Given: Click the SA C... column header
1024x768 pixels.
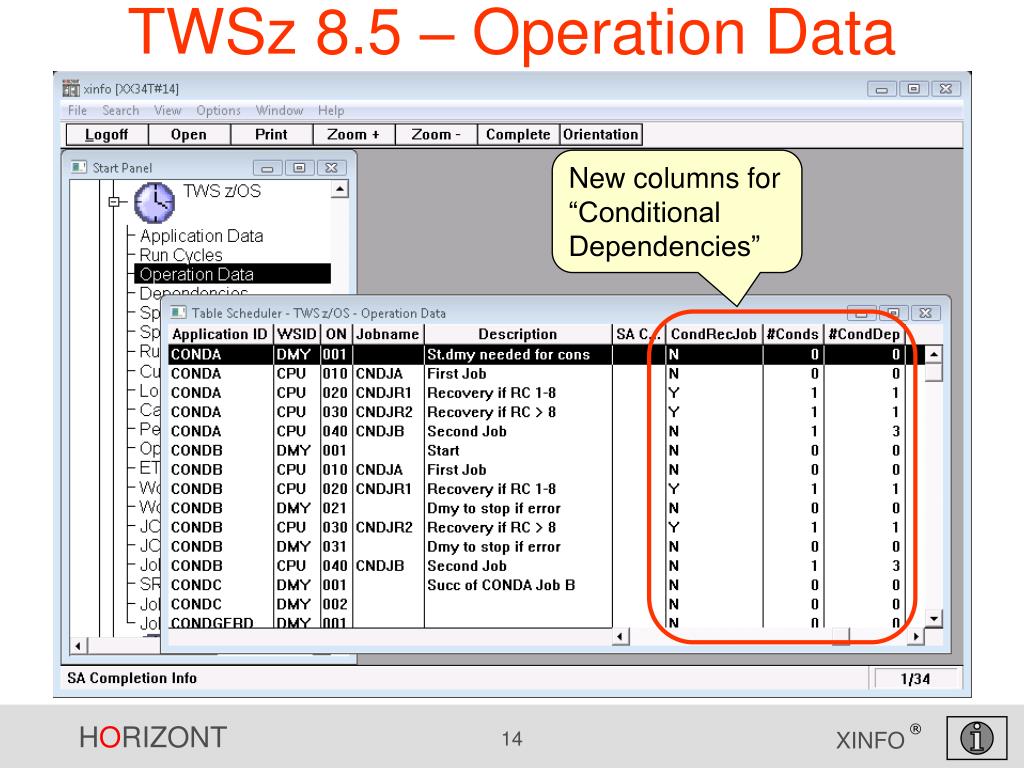Looking at the screenshot, I should pyautogui.click(x=638, y=334).
